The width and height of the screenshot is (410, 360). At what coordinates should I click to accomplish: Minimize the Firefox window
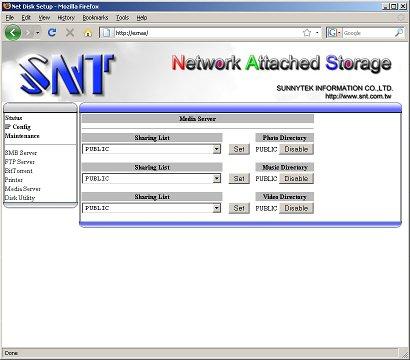tap(386, 6)
